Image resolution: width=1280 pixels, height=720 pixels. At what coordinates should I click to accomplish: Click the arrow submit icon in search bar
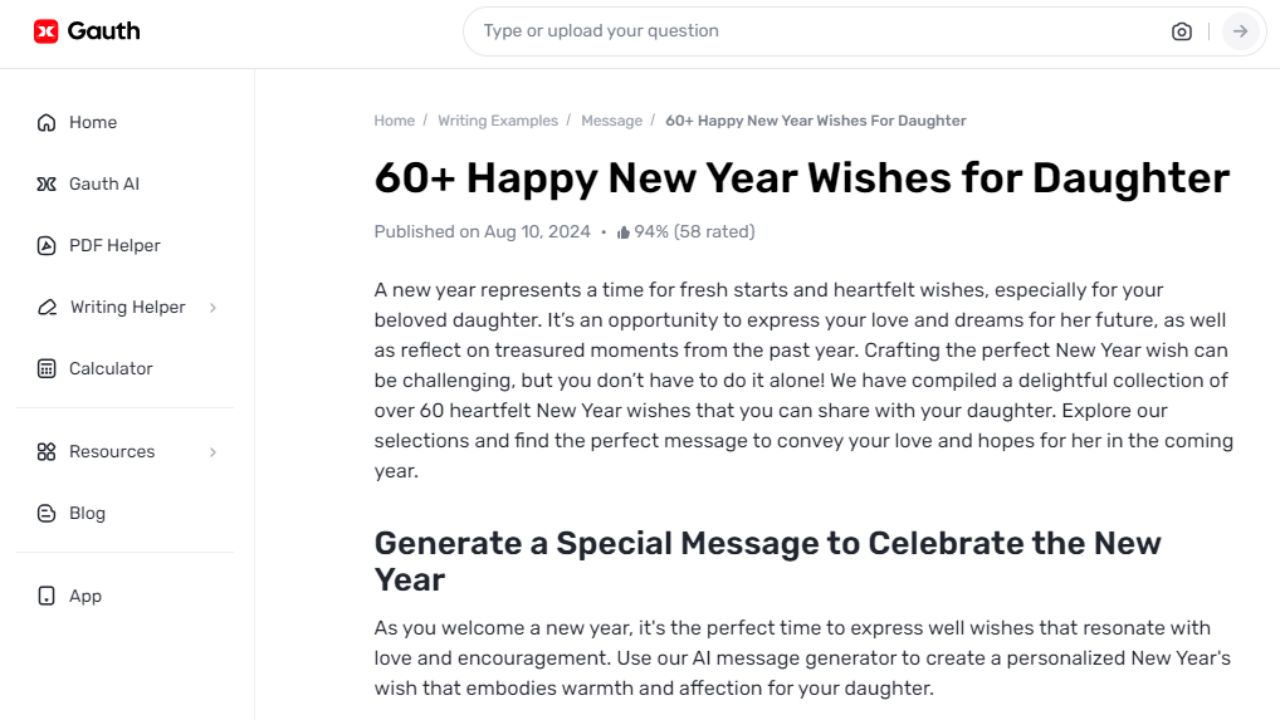(1240, 31)
